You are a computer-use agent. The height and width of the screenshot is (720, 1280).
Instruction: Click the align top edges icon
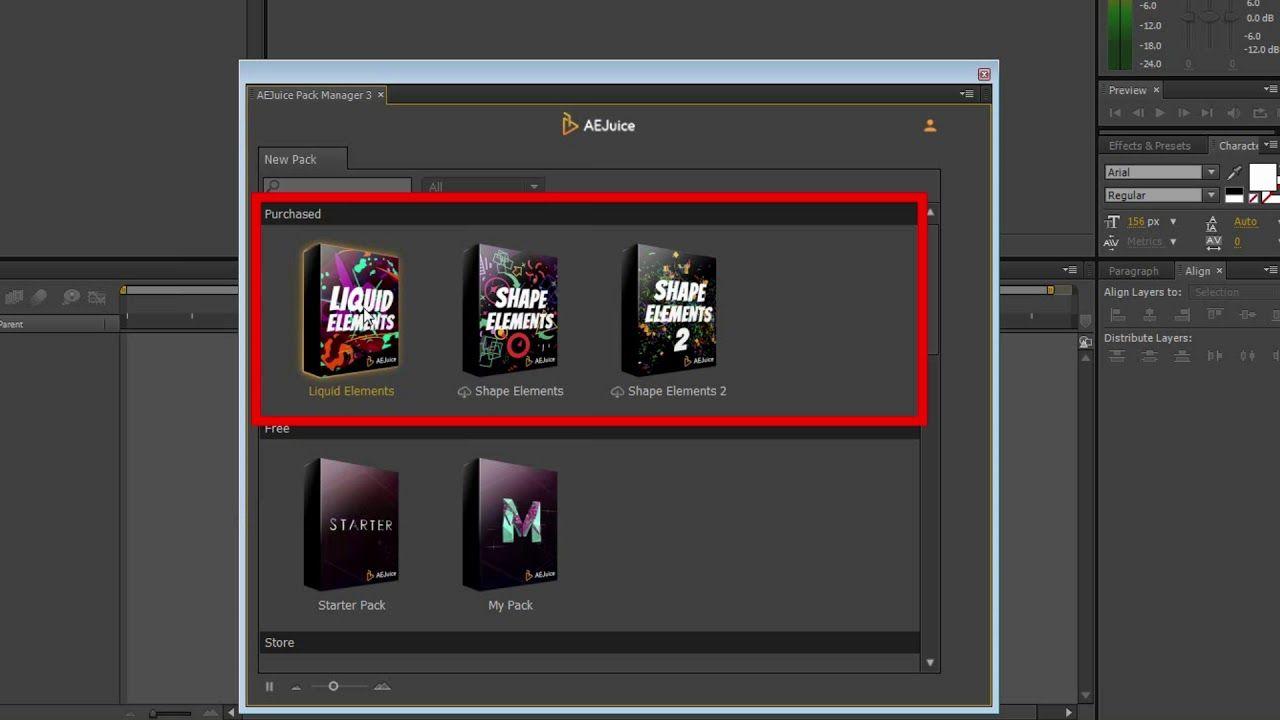(x=1215, y=315)
